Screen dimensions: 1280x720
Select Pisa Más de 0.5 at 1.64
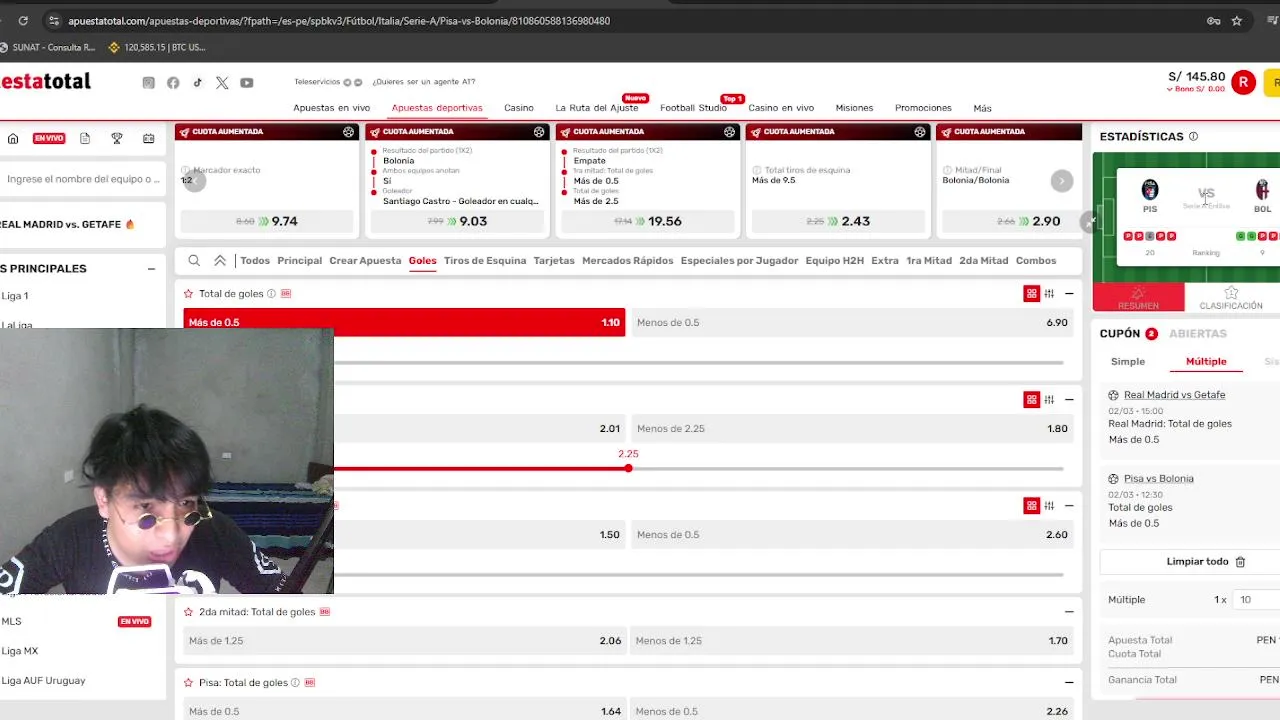[404, 711]
